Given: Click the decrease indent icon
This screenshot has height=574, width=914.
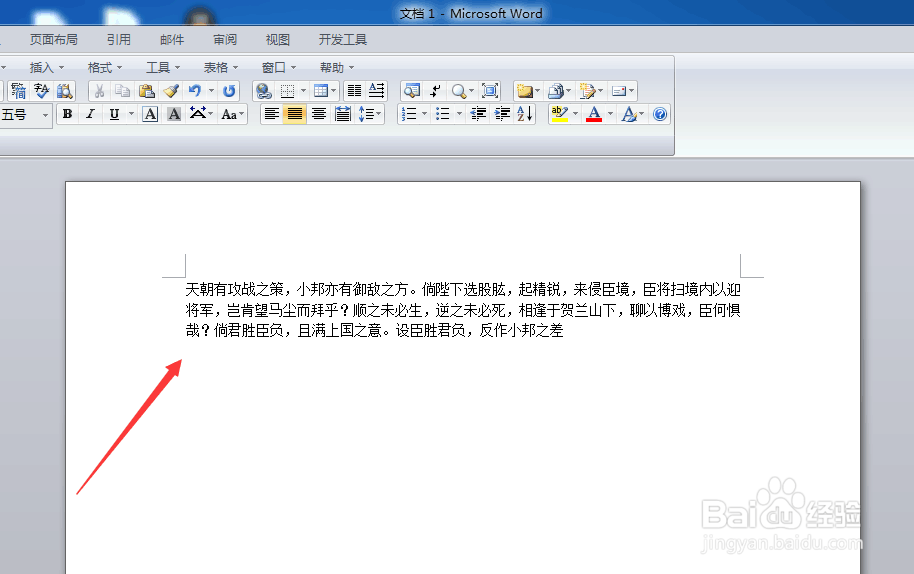Looking at the screenshot, I should pyautogui.click(x=478, y=114).
